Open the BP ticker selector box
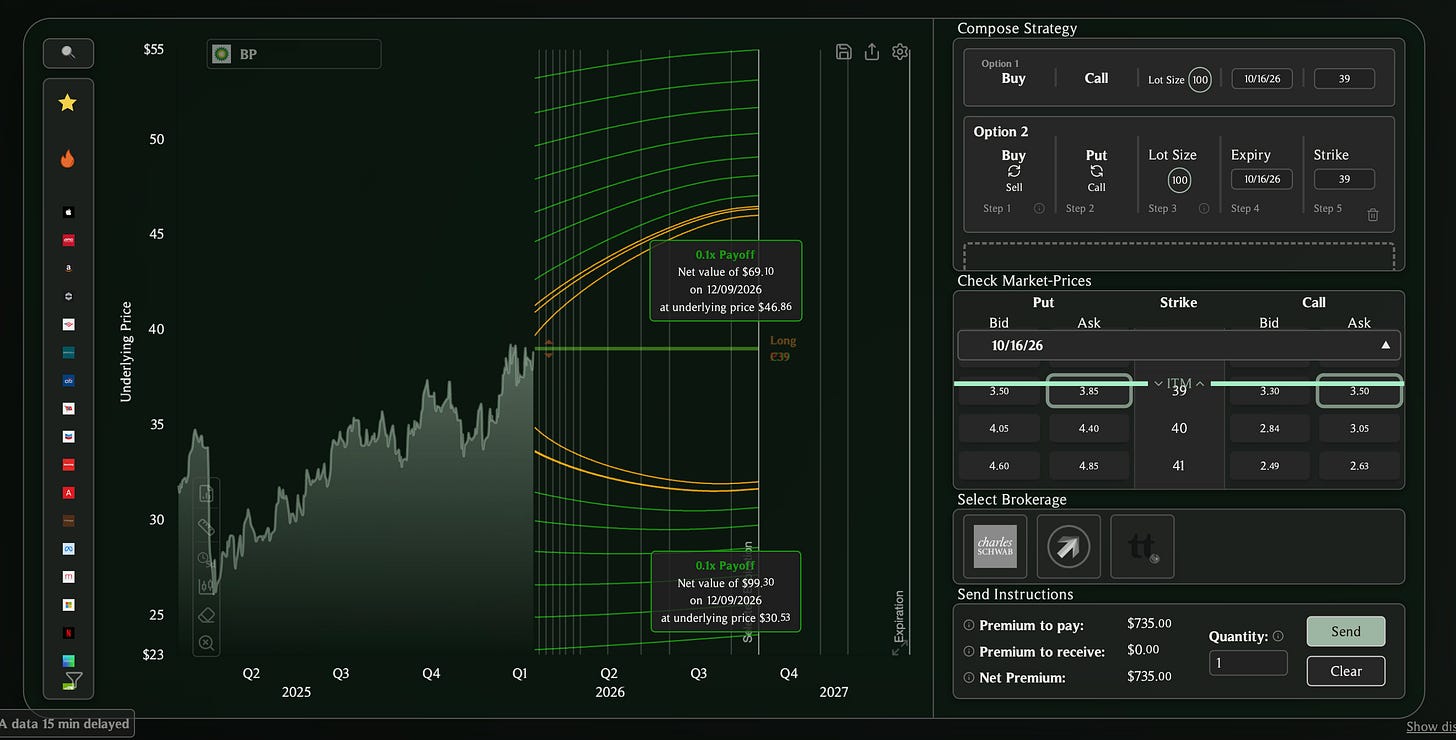 tap(294, 54)
